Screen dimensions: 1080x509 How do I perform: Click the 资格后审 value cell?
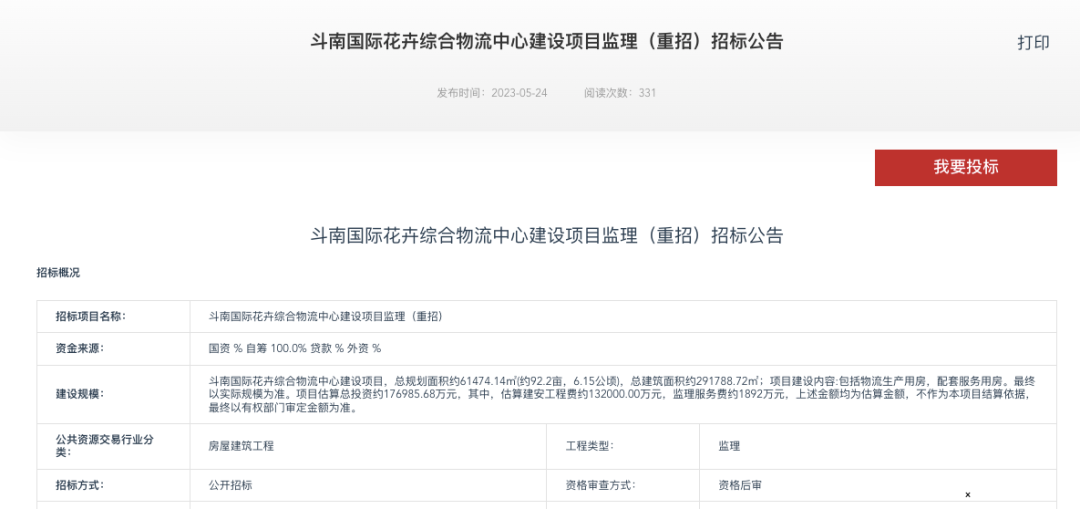740,486
